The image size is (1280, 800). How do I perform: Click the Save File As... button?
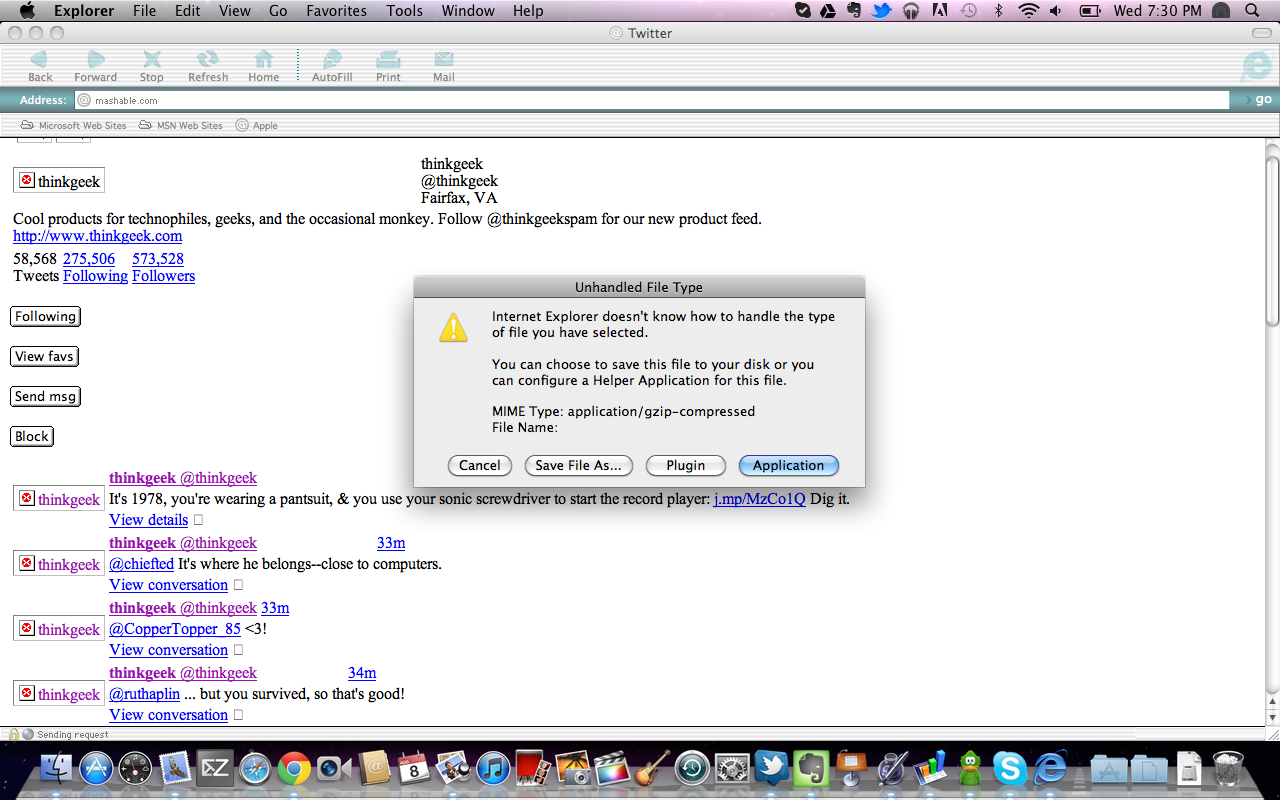tap(578, 465)
